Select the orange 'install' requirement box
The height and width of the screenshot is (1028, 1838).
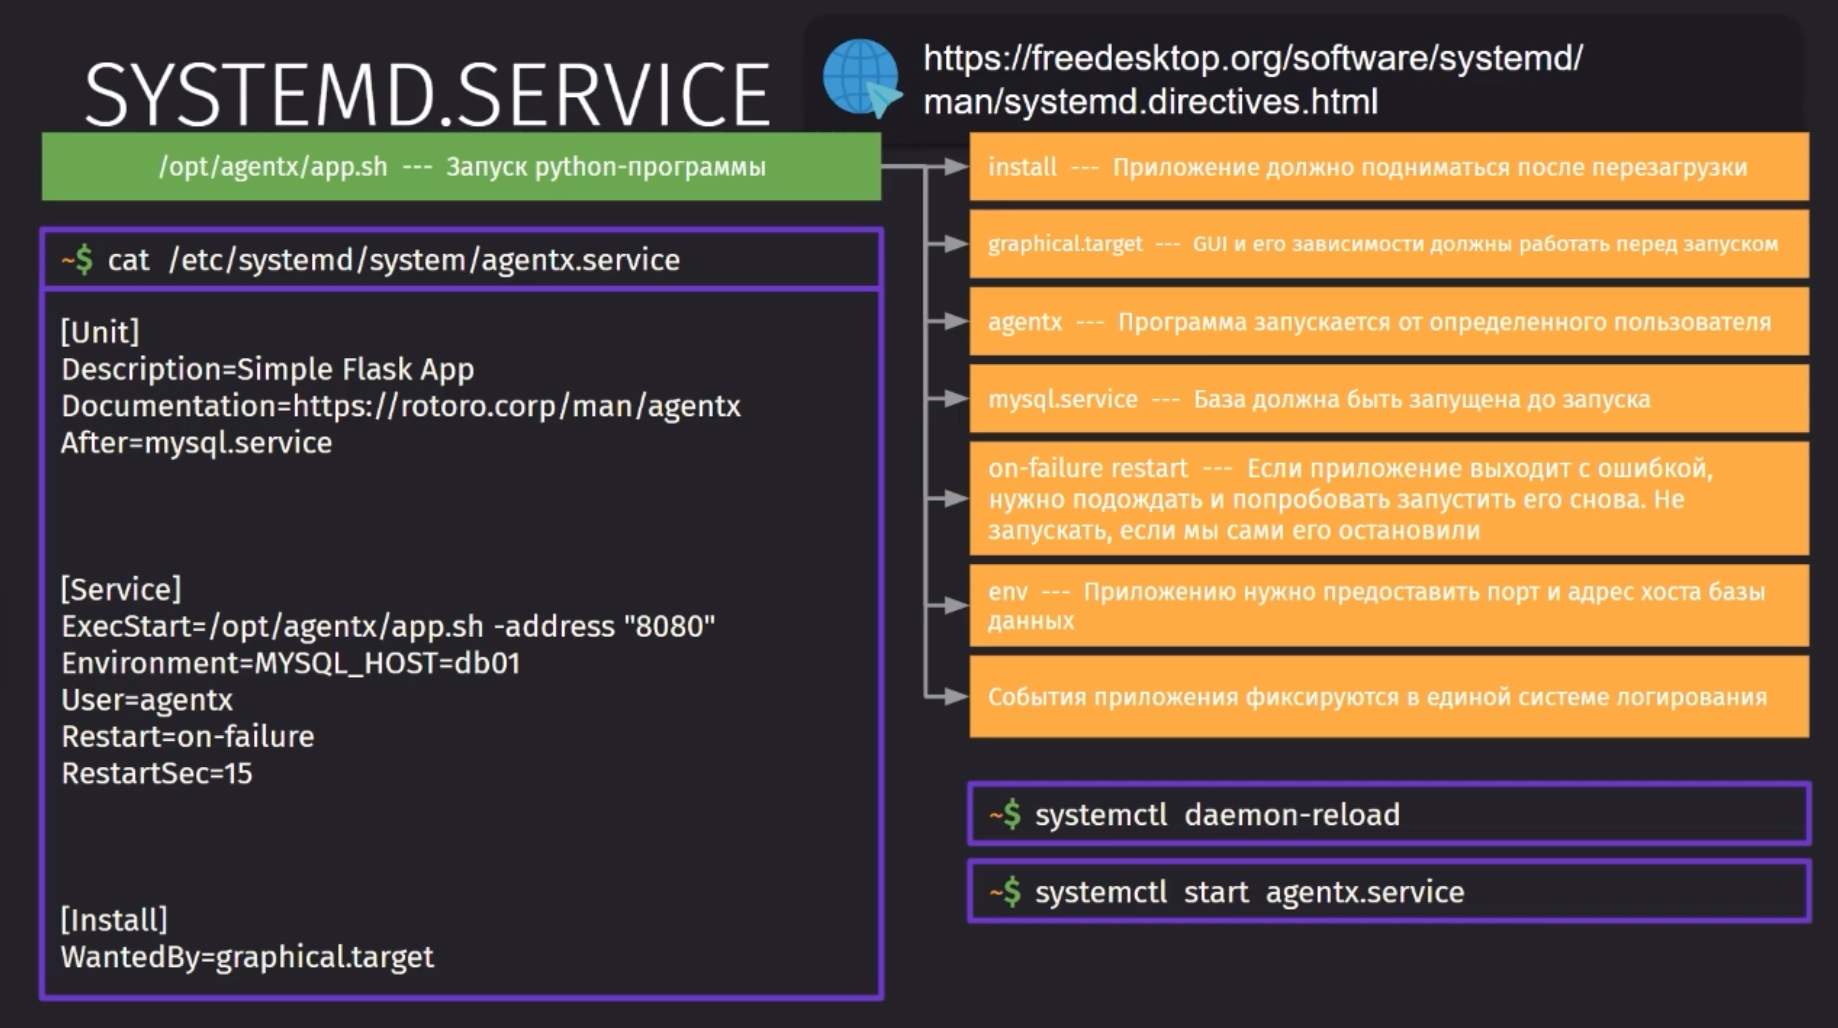tap(1389, 167)
